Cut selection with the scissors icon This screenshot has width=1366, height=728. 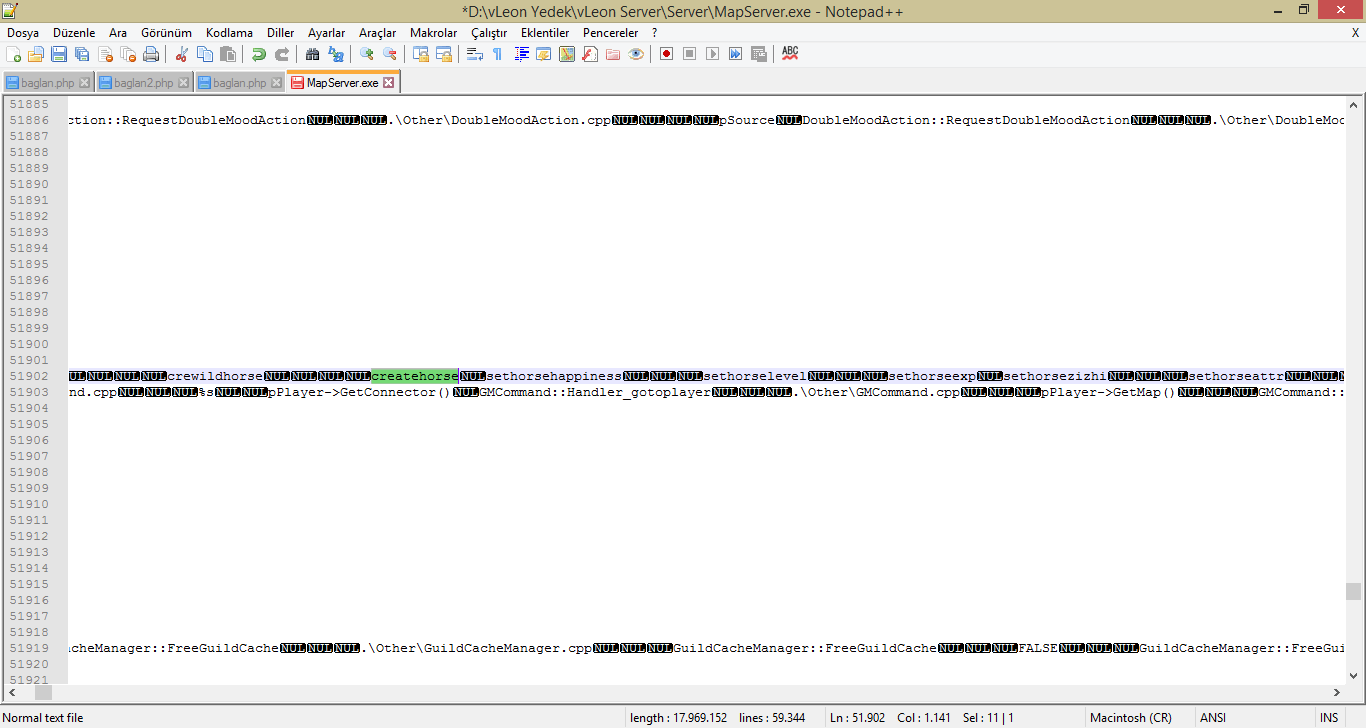[182, 54]
